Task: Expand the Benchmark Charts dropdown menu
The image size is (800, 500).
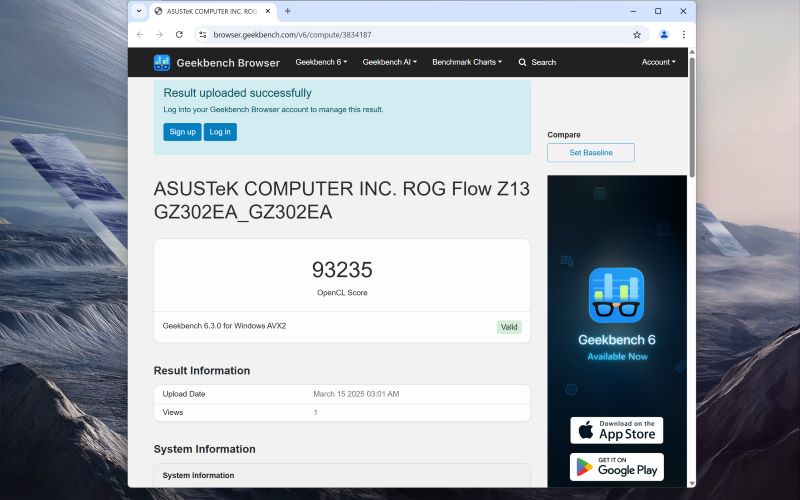Action: point(467,62)
